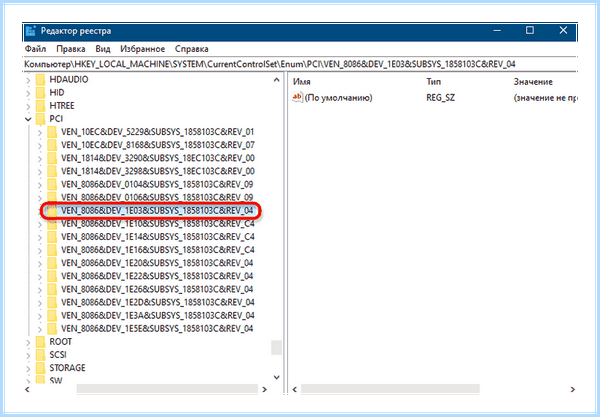Click the PCI folder icon
600x417 pixels.
pyautogui.click(x=40, y=119)
